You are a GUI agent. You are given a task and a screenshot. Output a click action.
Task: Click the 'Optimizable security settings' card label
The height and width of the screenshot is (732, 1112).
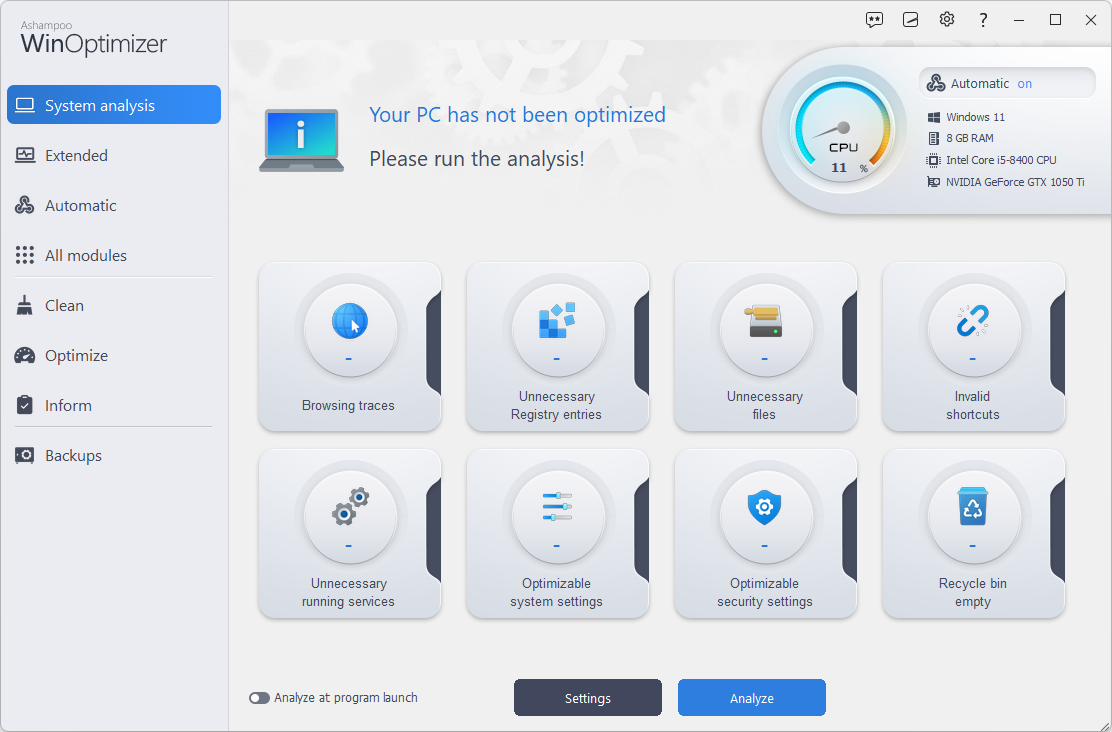pos(764,592)
